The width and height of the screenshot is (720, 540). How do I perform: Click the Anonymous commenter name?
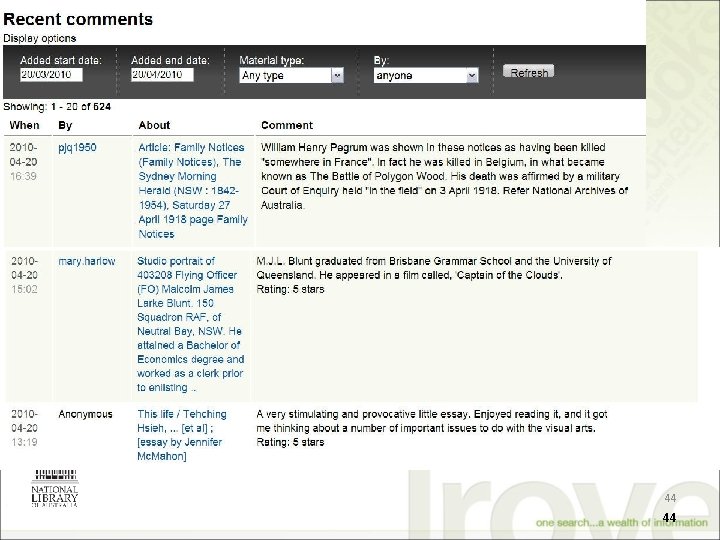(85, 413)
